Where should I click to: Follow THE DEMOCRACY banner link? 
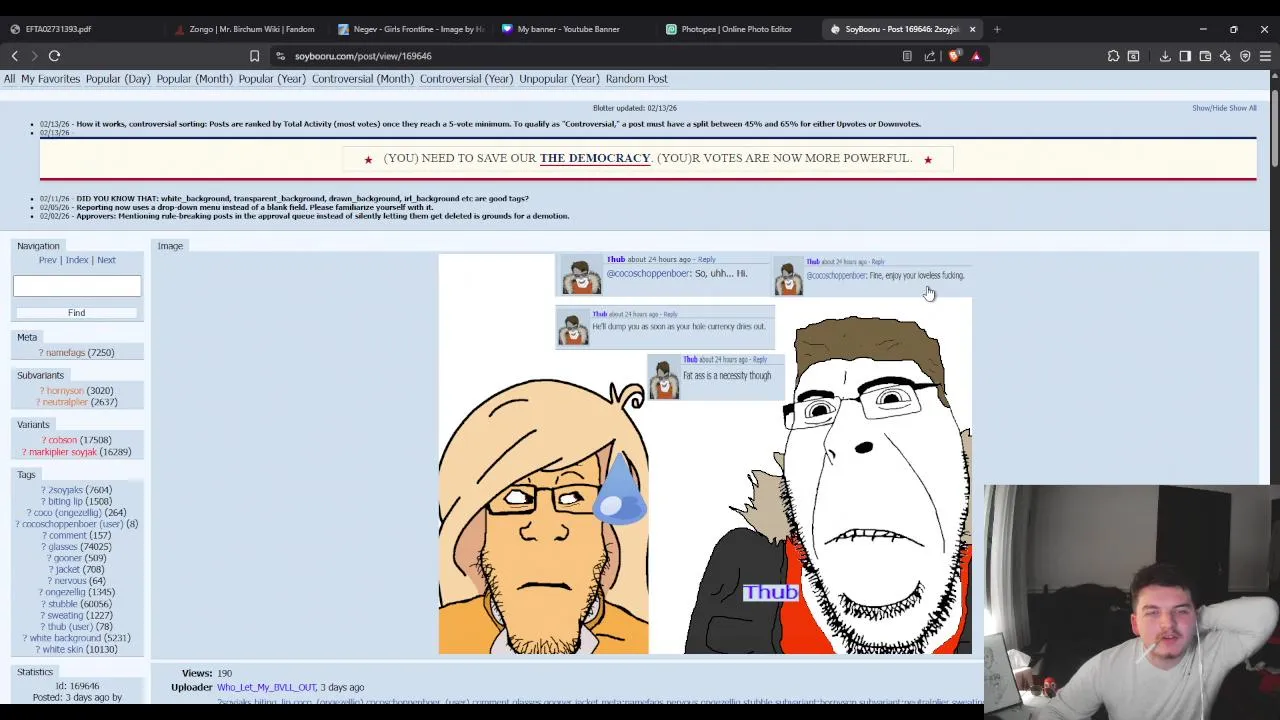pos(595,158)
